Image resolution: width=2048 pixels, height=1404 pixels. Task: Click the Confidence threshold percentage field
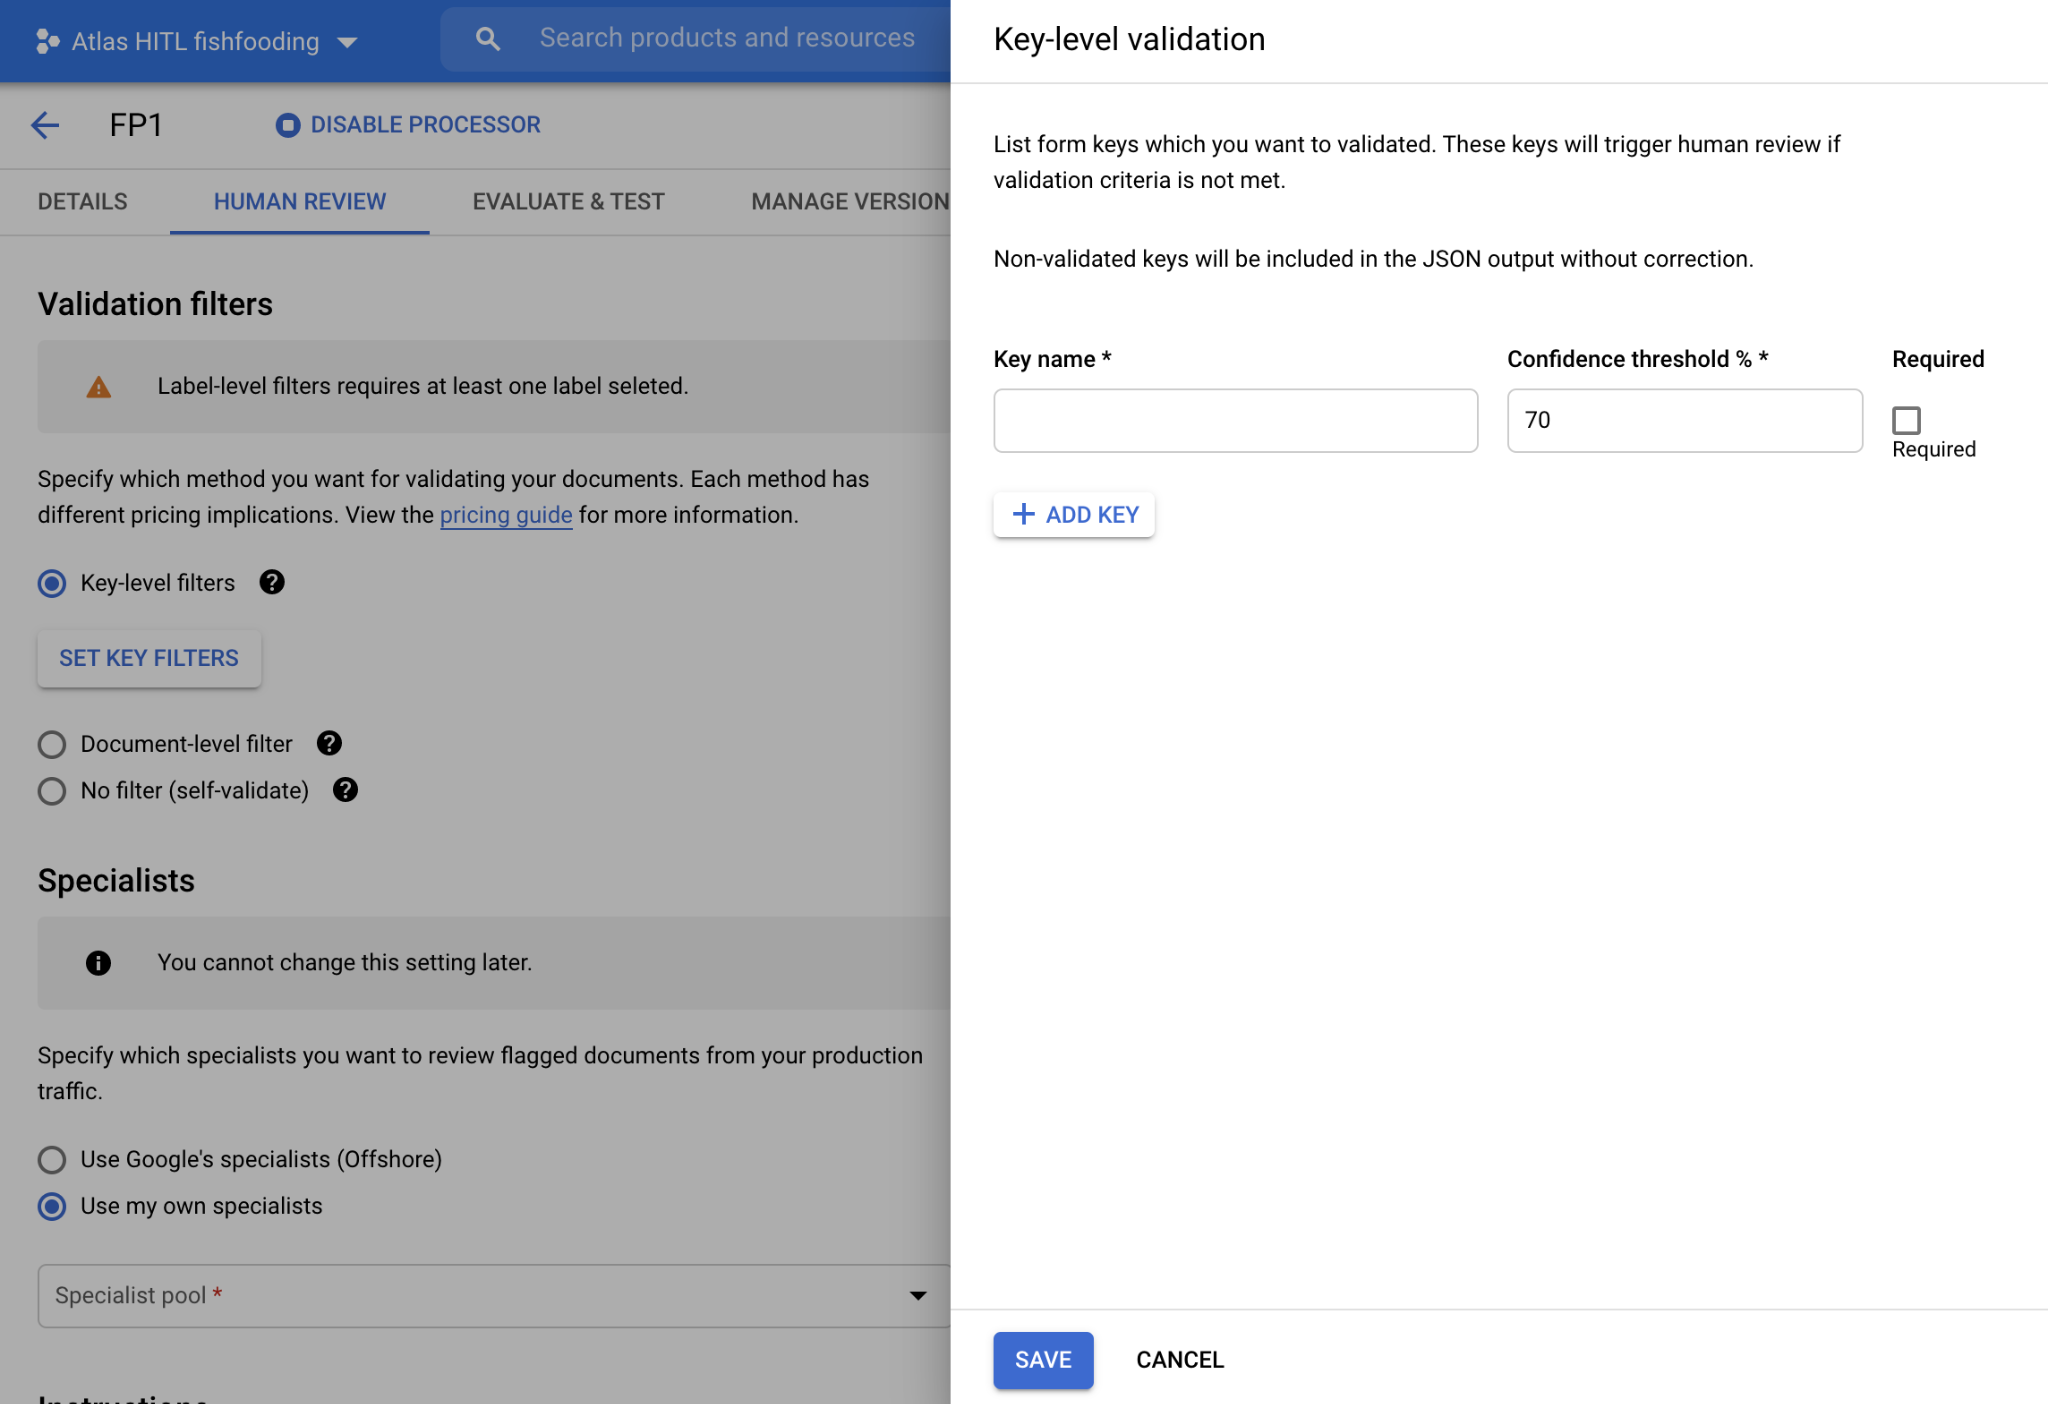(x=1685, y=420)
